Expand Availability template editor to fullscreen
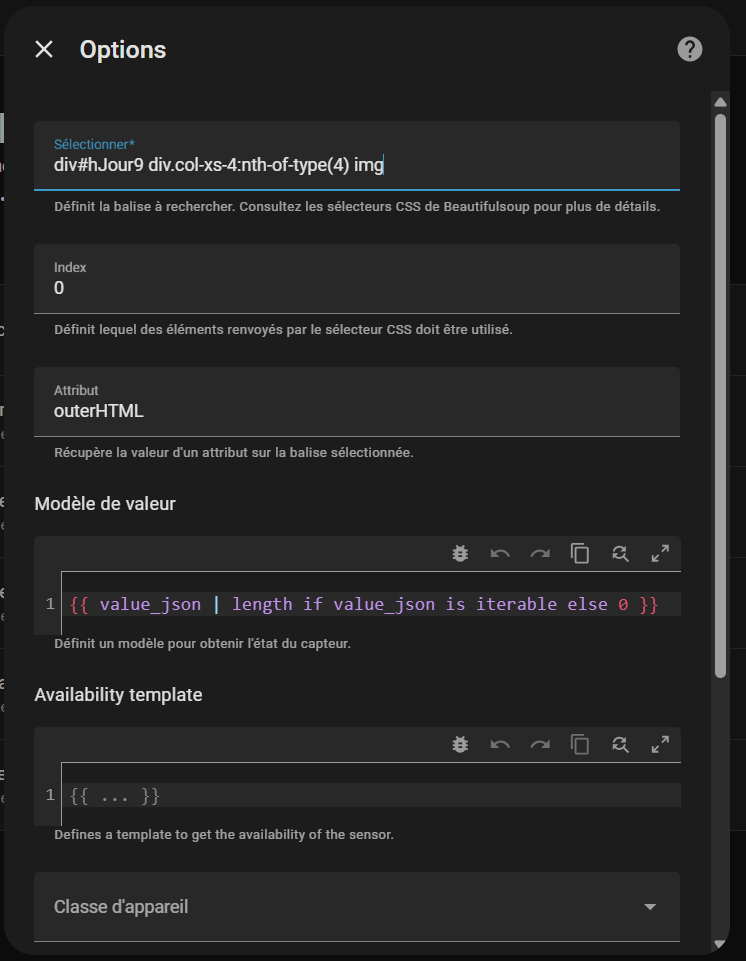The height and width of the screenshot is (961, 746). point(660,744)
